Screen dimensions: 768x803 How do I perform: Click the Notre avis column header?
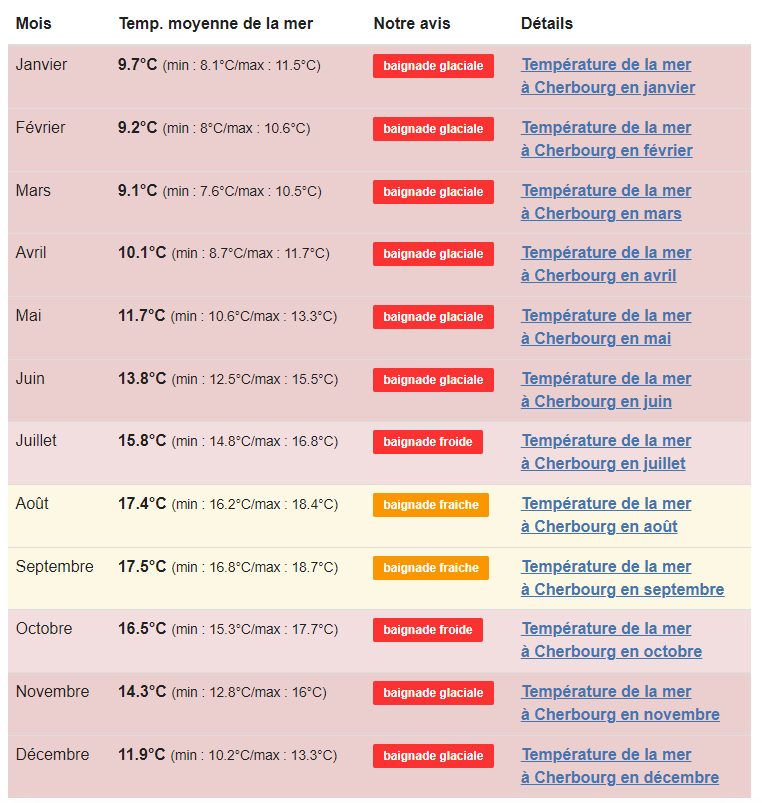tap(412, 24)
